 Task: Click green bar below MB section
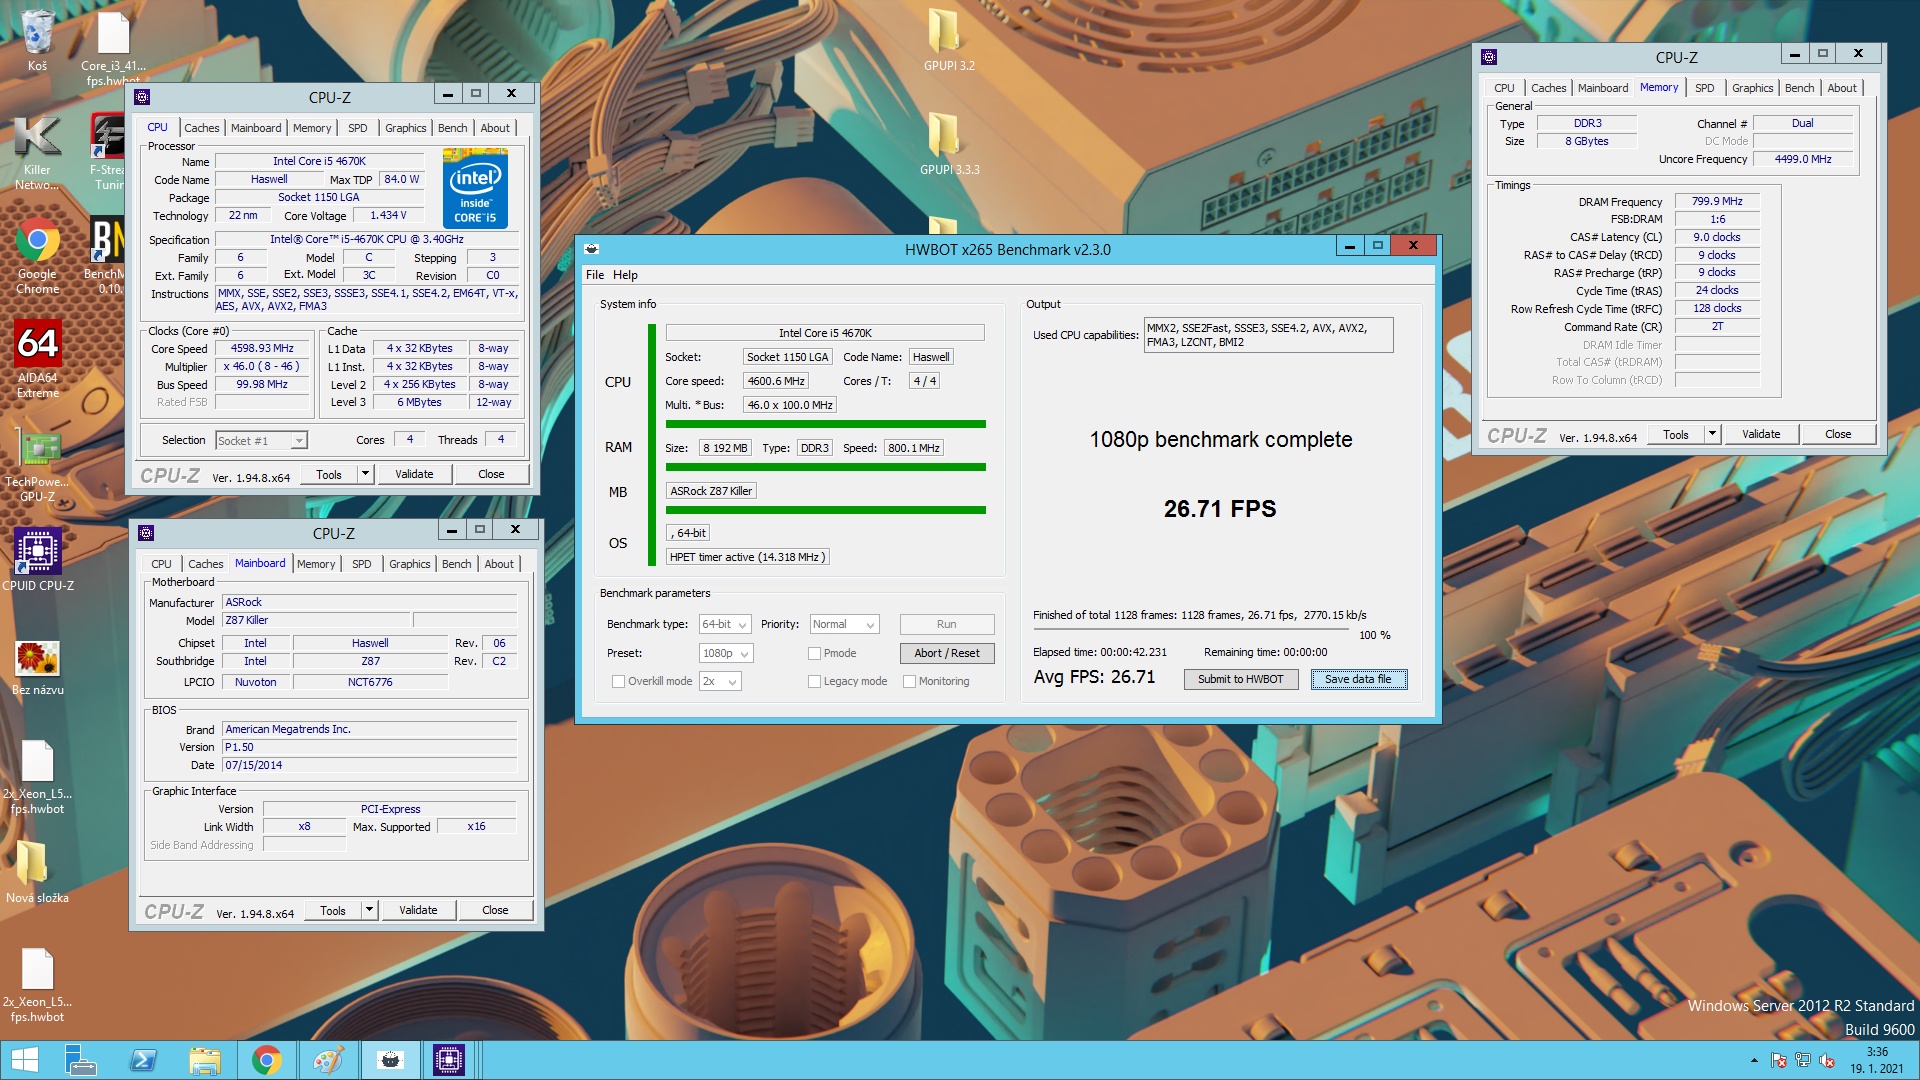826,510
